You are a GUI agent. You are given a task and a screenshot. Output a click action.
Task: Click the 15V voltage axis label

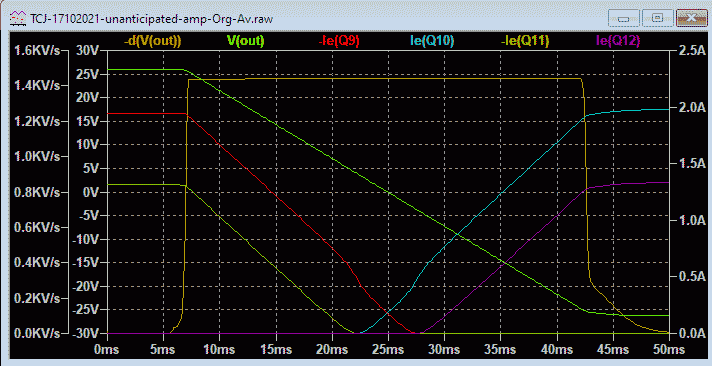[x=87, y=121]
